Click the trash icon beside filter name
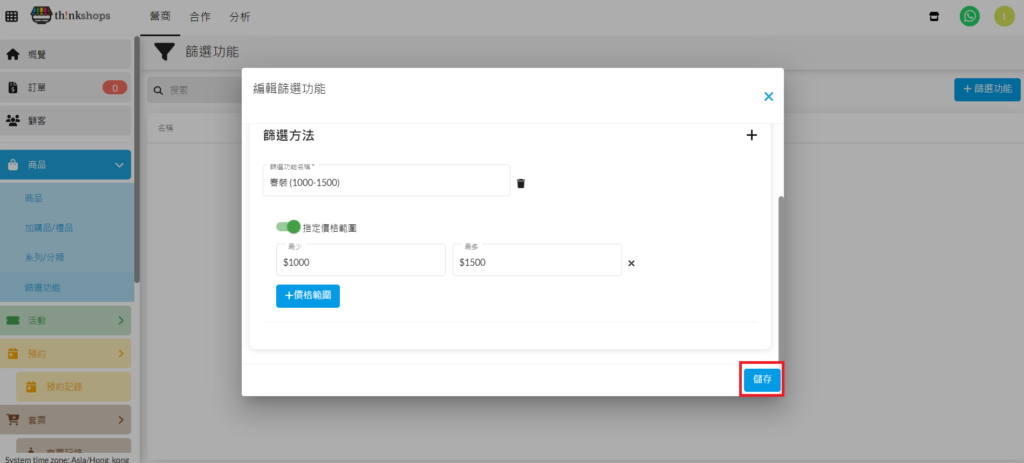The height and width of the screenshot is (463, 1024). [x=520, y=183]
